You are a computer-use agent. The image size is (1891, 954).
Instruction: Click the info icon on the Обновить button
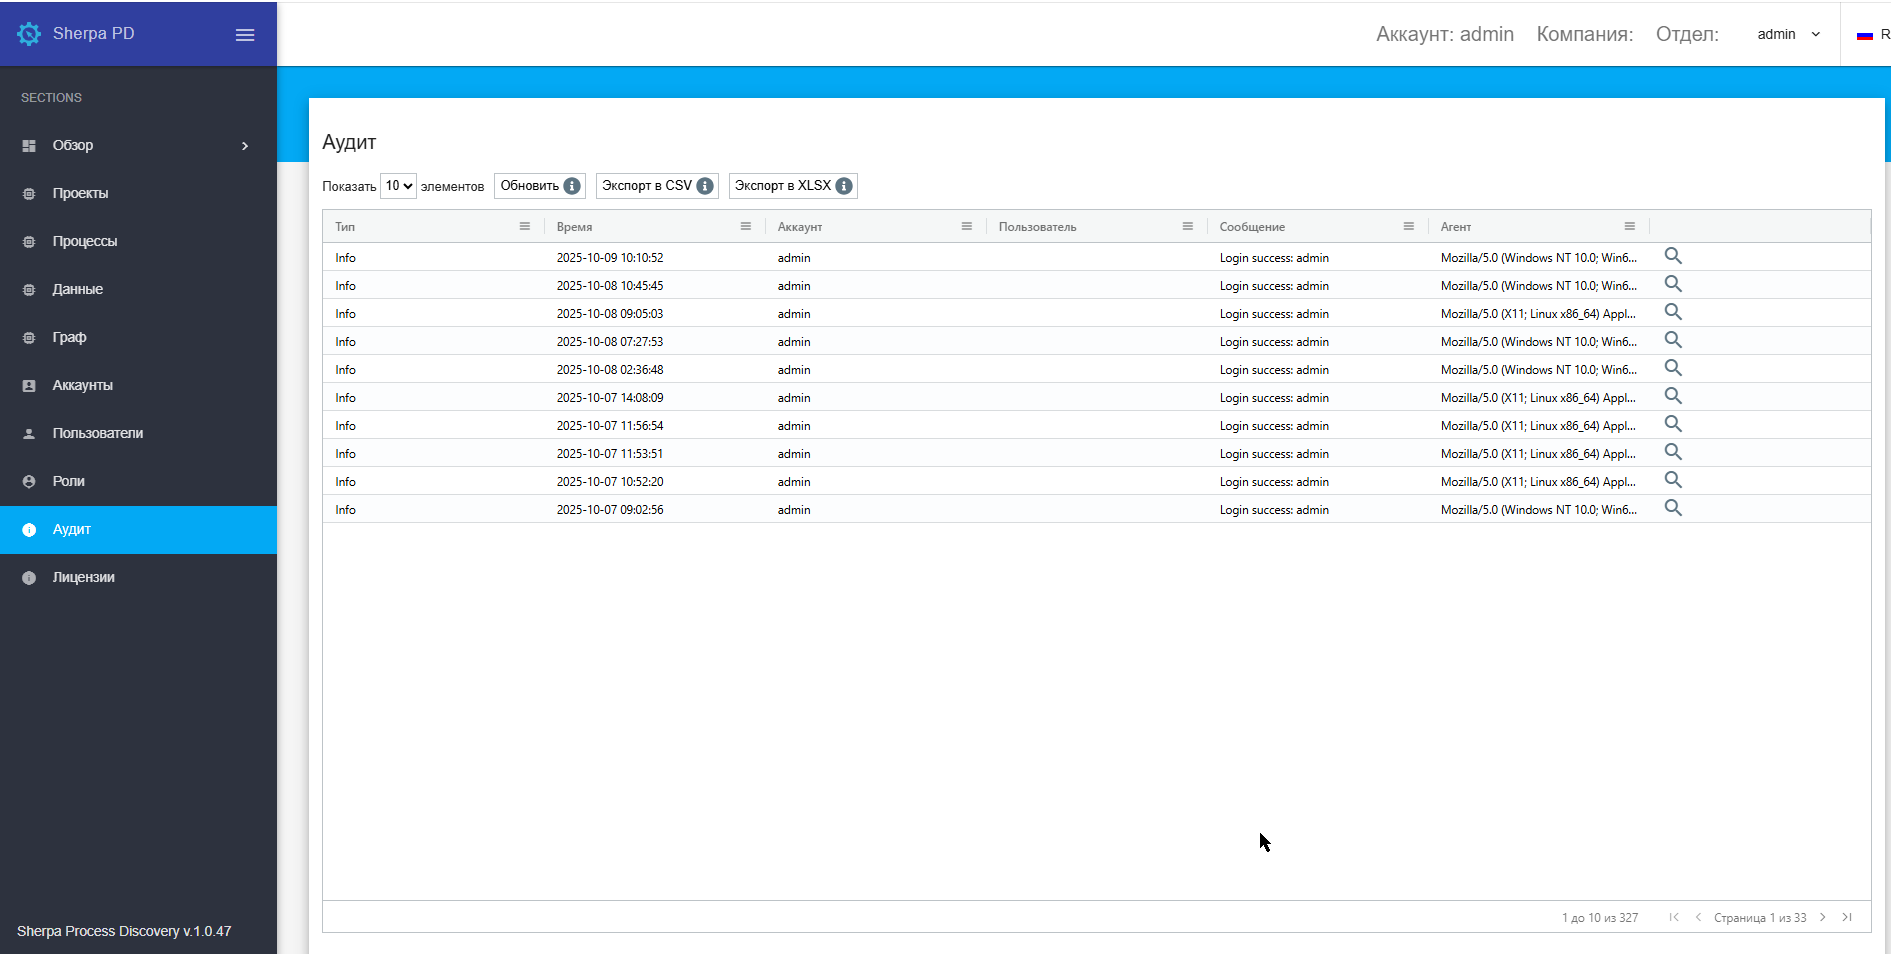point(572,186)
